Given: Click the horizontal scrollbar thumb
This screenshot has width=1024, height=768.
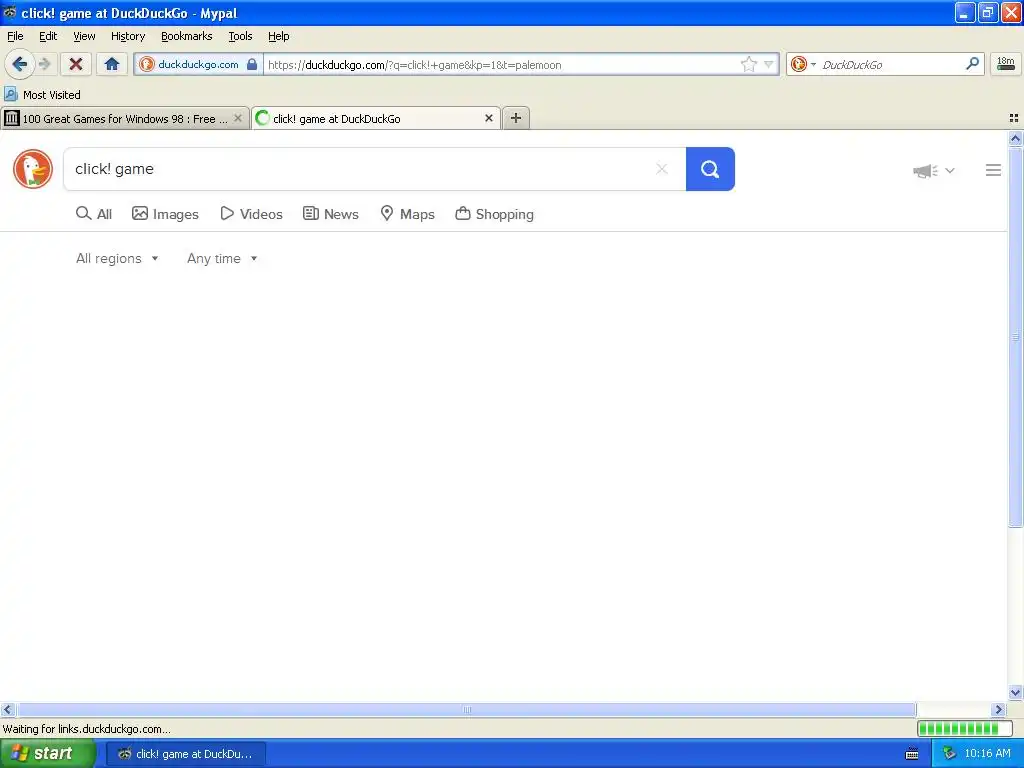Looking at the screenshot, I should pos(466,709).
